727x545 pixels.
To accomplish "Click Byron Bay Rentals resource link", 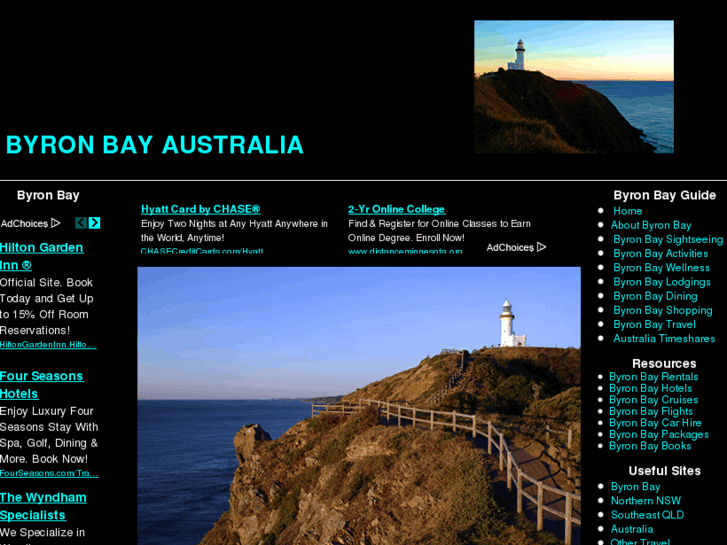I will (653, 377).
